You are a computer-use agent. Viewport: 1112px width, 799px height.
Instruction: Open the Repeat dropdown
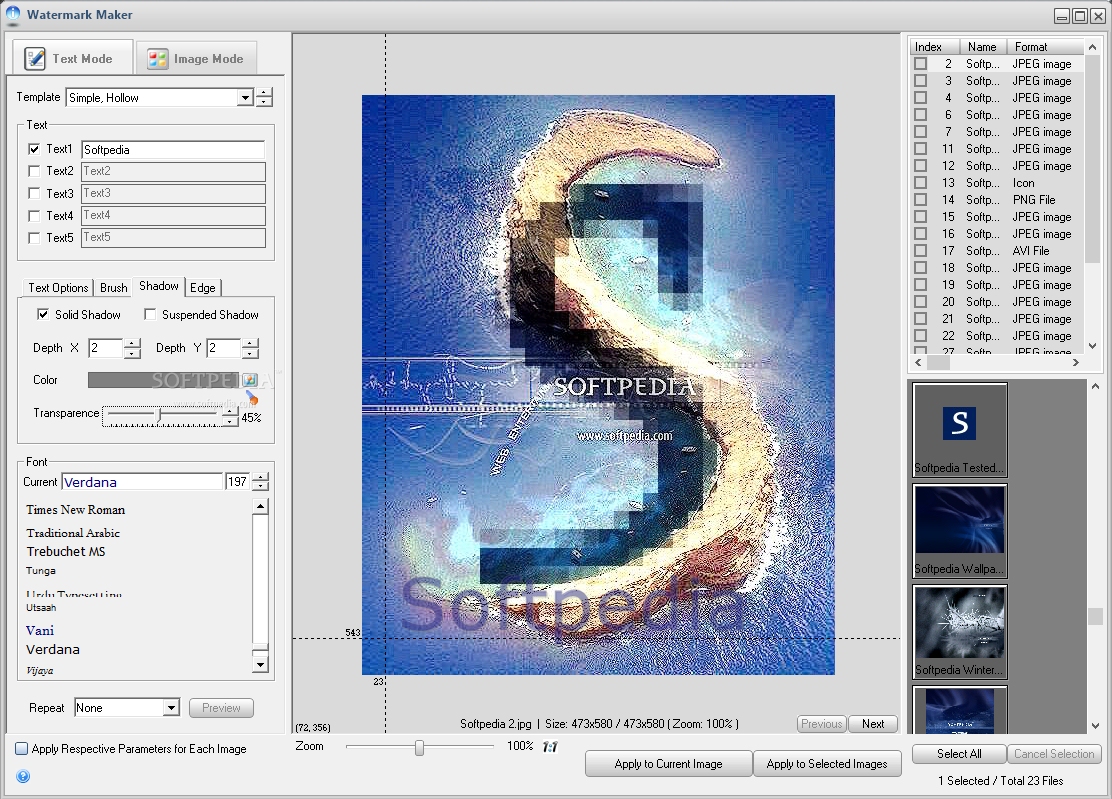tap(171, 708)
